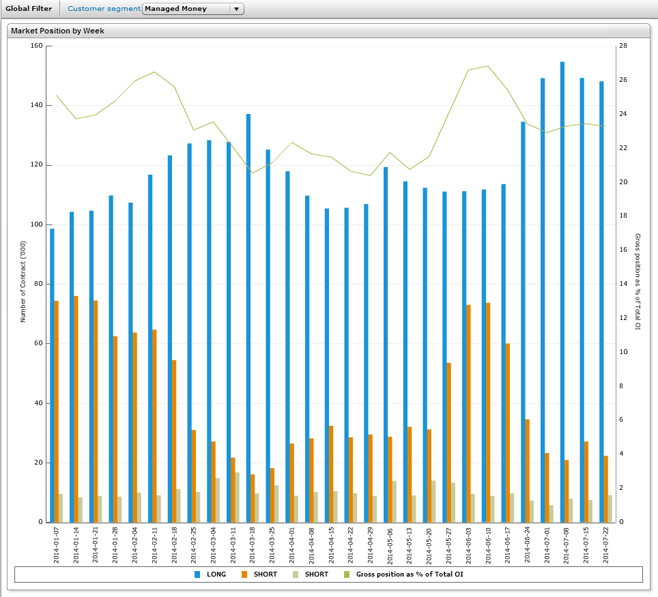Open the Customer segment Managed Money dropdown

tap(193, 8)
